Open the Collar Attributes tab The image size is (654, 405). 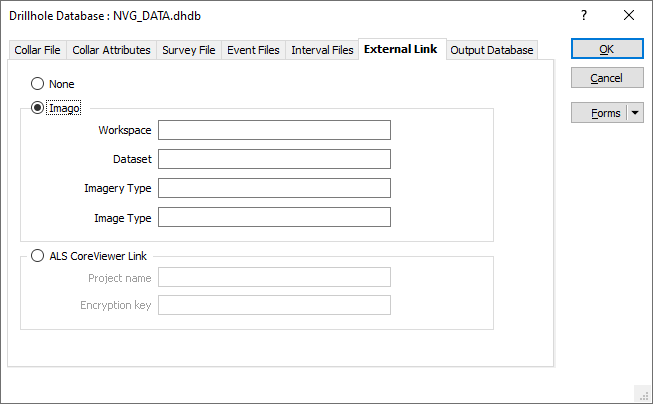tap(111, 50)
